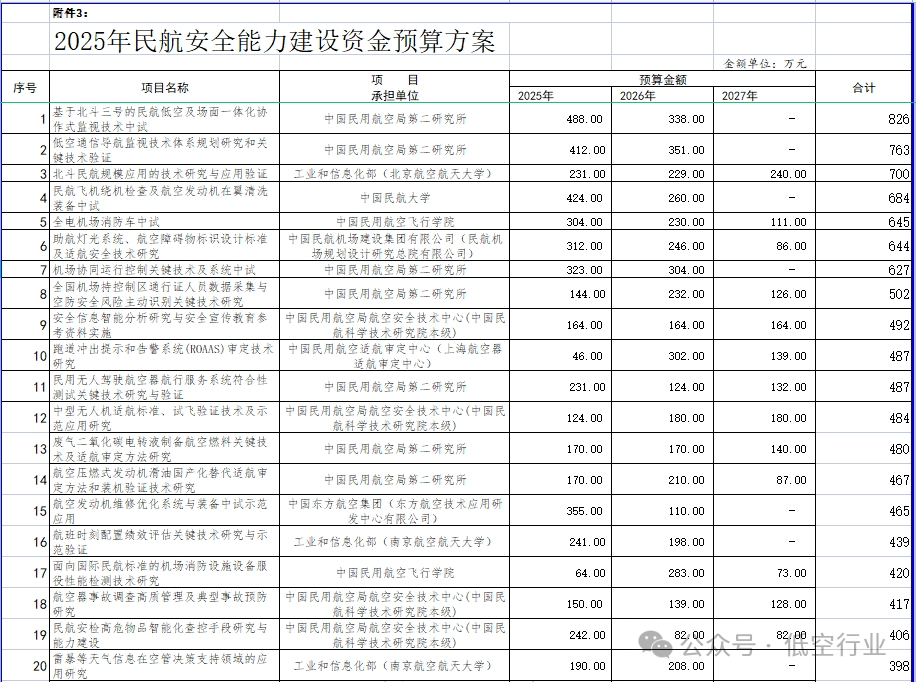
Task: Click the 424.00 value in row 4
Action: point(561,198)
